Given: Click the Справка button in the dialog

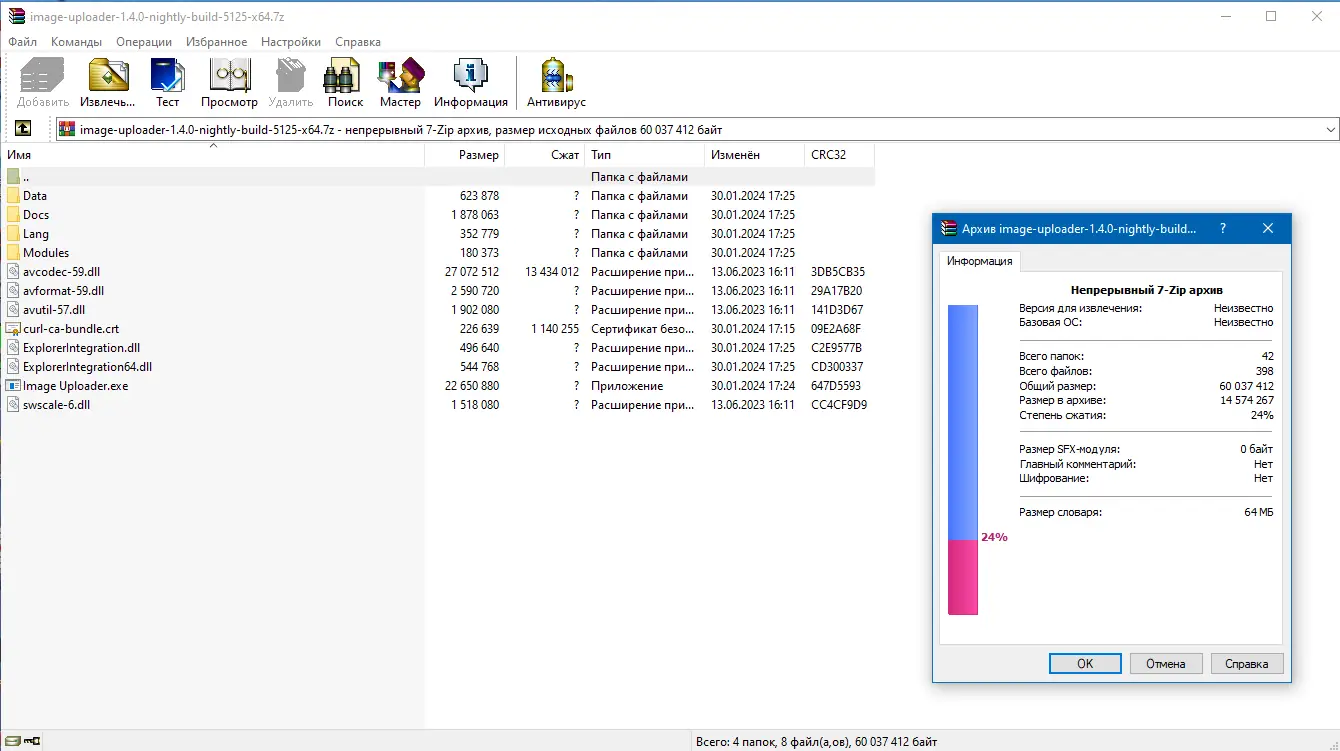Looking at the screenshot, I should click(1247, 663).
